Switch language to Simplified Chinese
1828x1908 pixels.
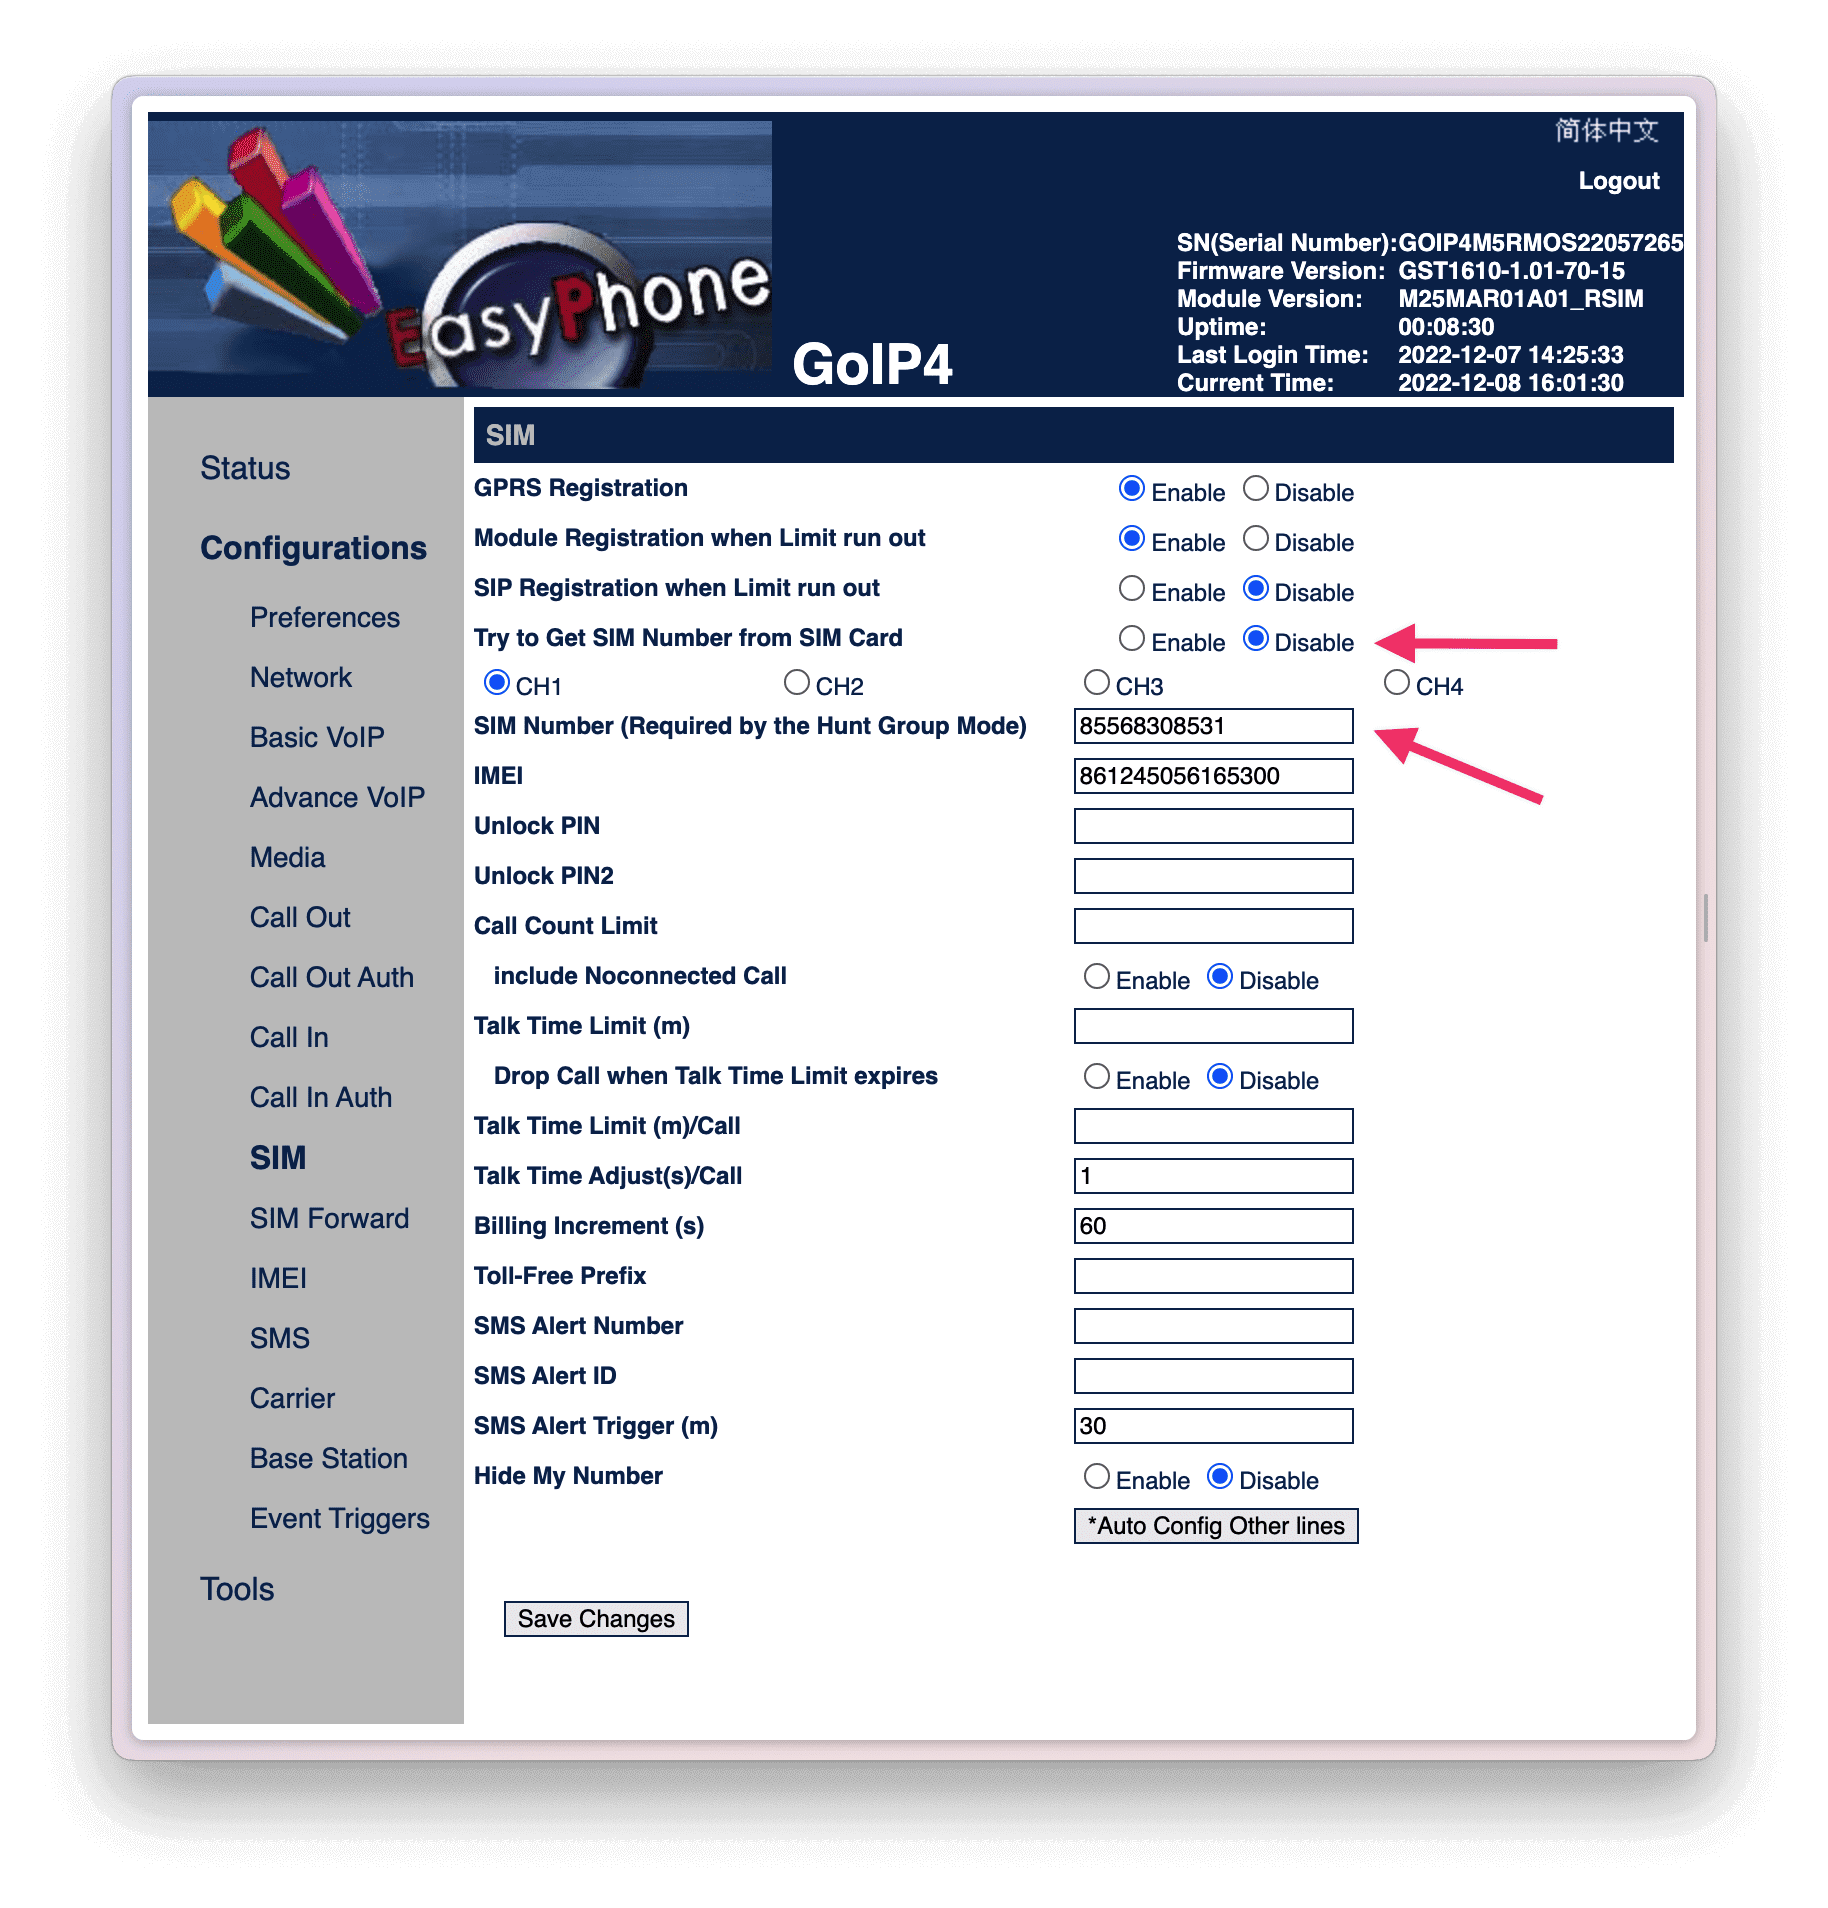[1606, 131]
